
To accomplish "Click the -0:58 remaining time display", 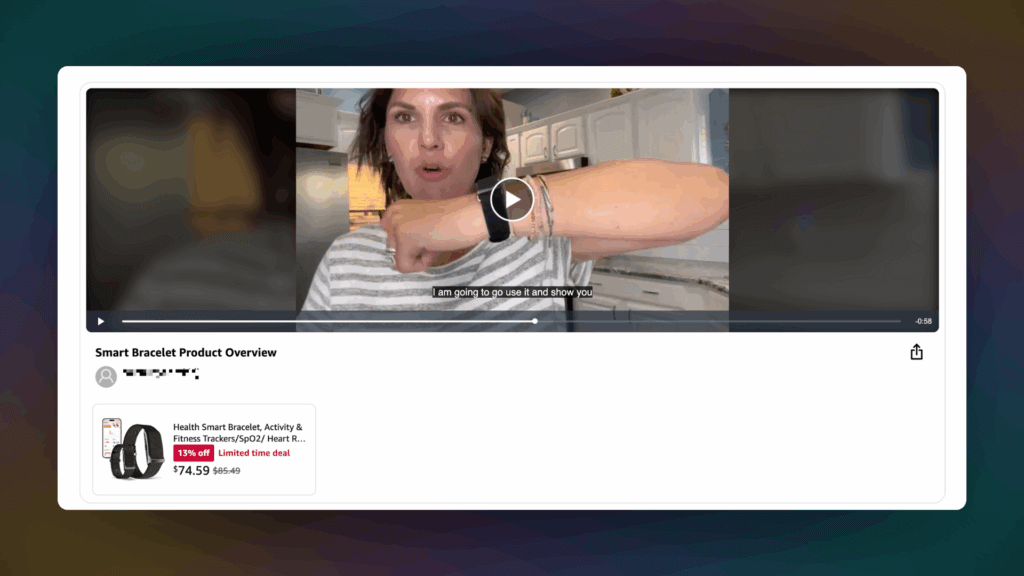I will coord(922,321).
